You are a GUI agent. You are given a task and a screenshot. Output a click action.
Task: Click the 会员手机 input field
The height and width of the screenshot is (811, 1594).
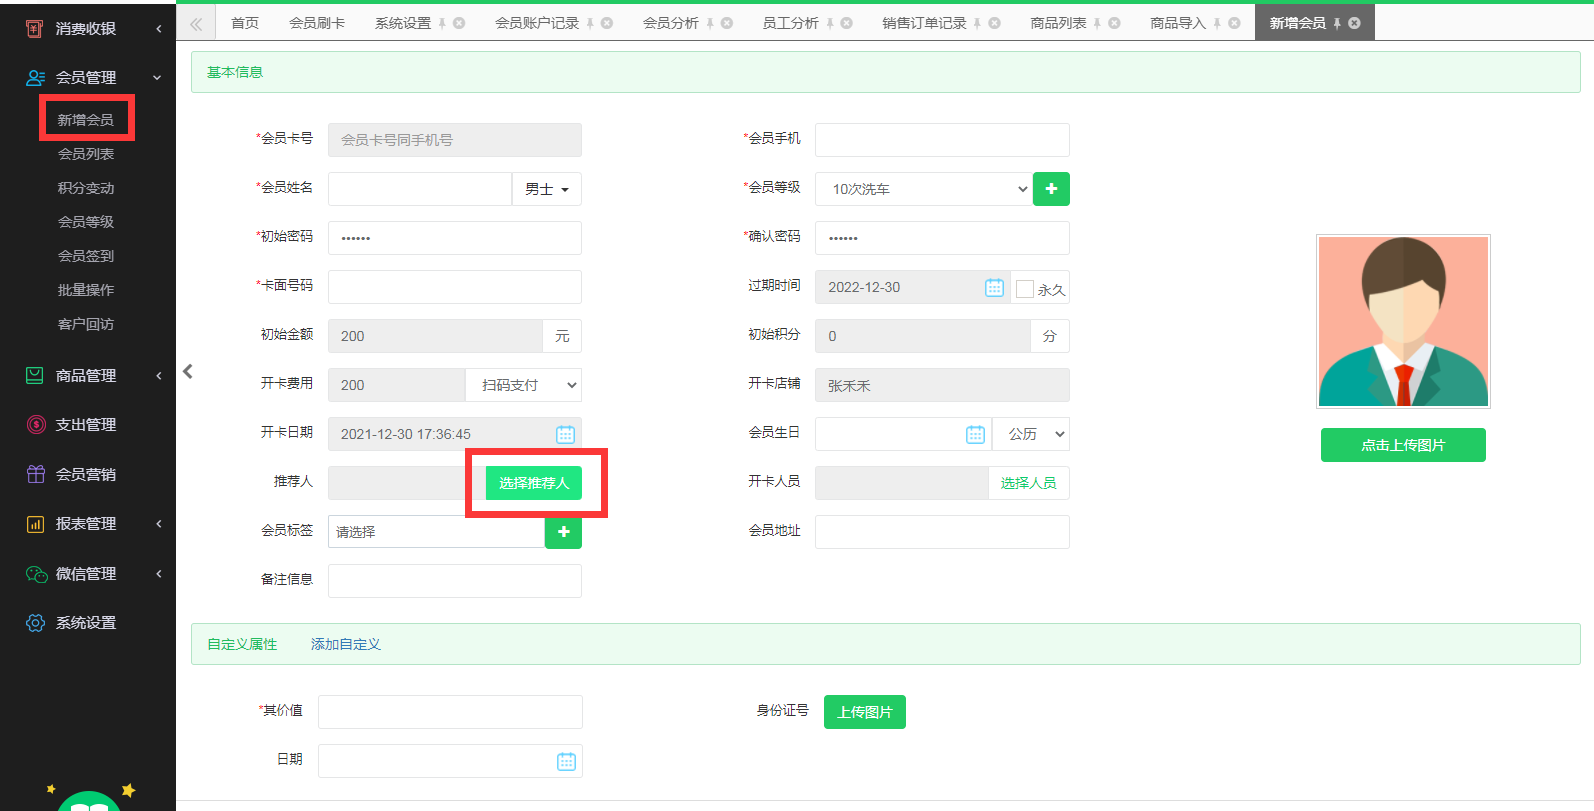pos(942,140)
